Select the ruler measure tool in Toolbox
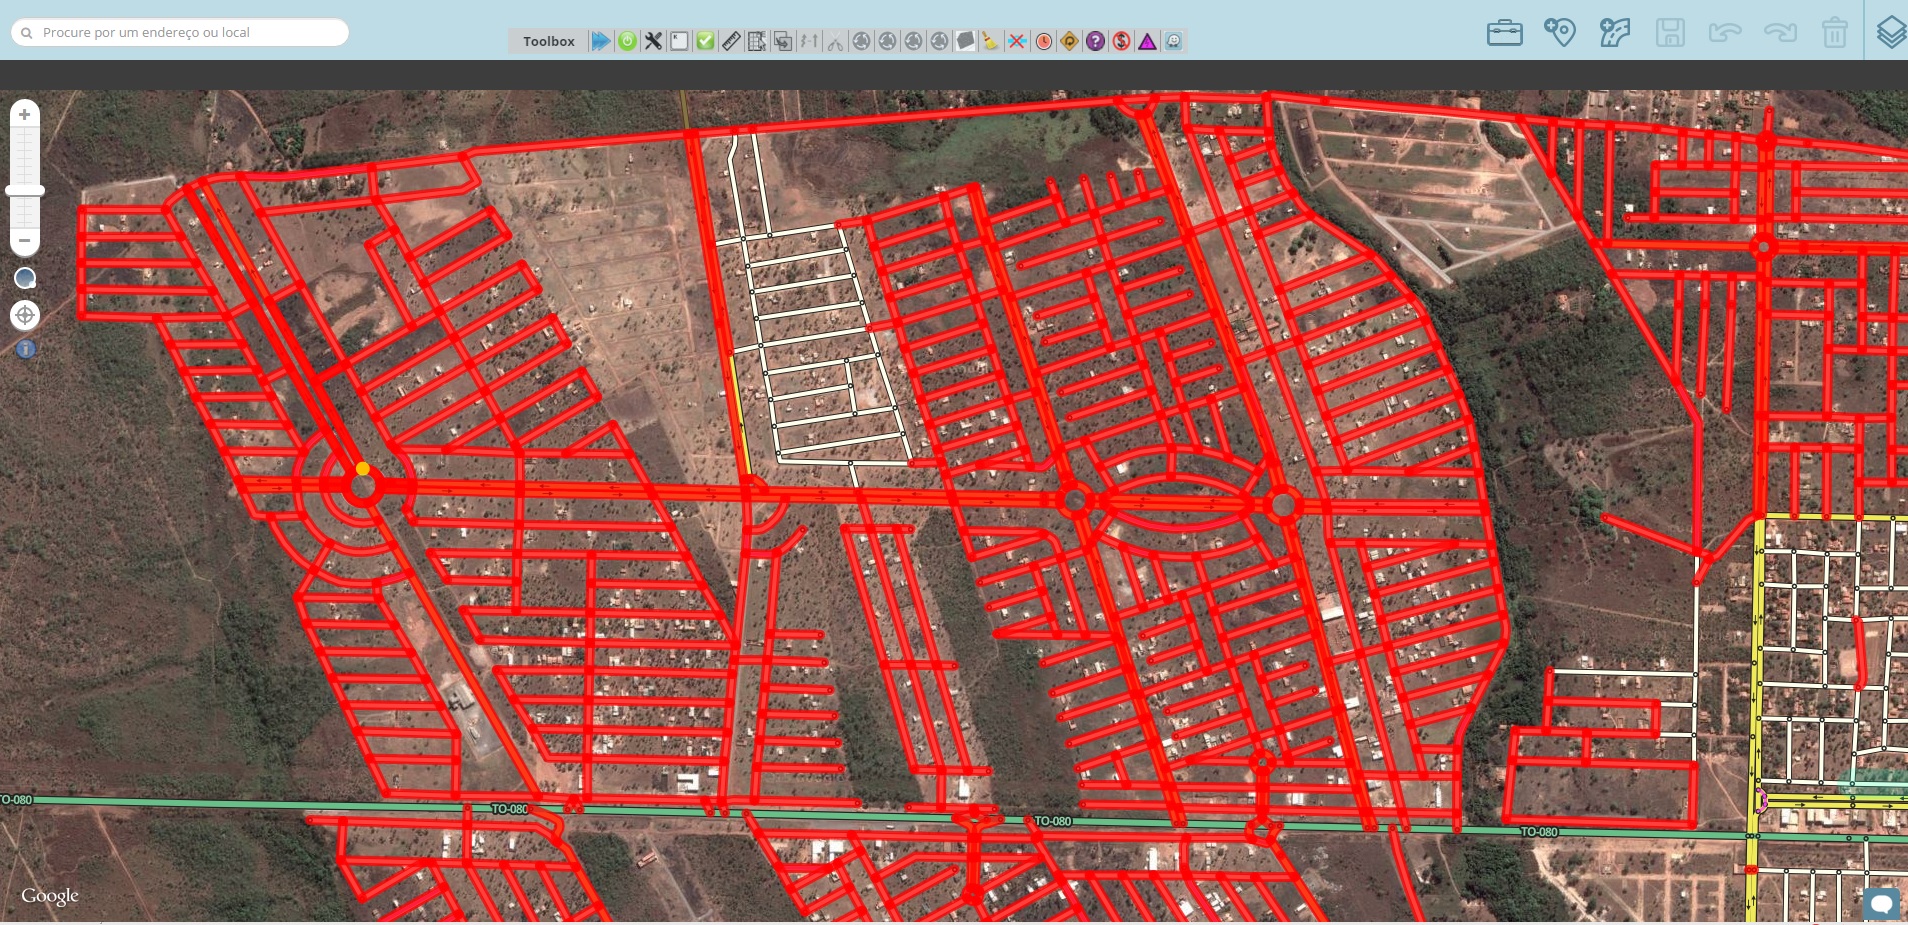The width and height of the screenshot is (1908, 925). click(x=731, y=41)
